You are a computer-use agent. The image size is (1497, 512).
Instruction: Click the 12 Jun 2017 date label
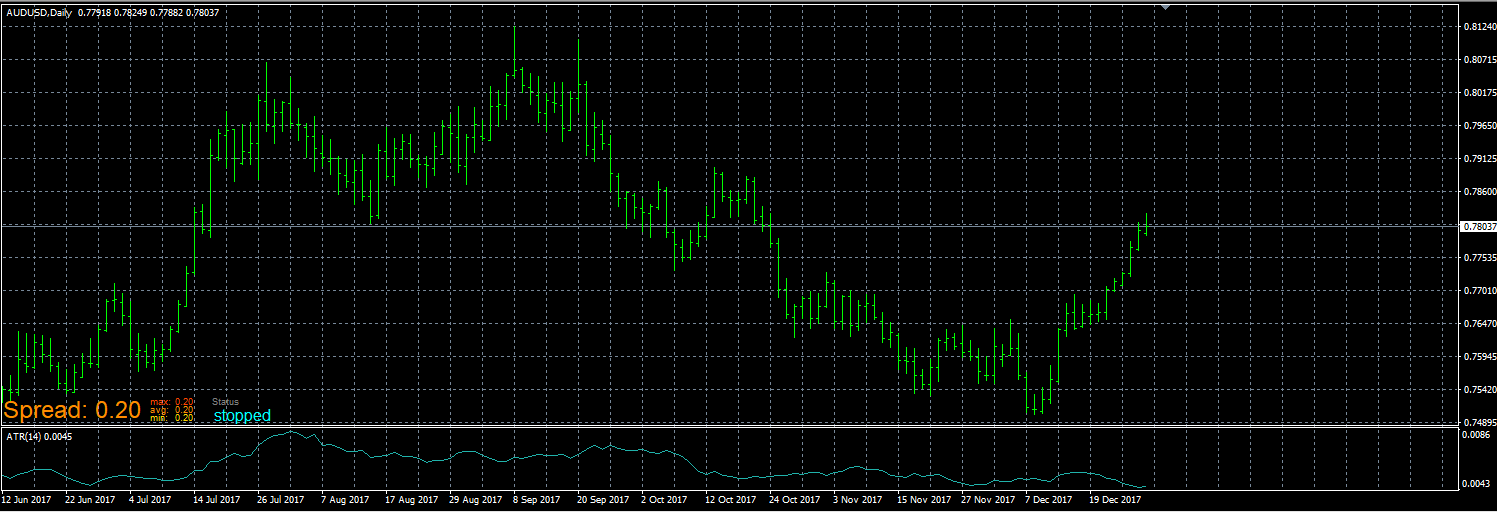27,498
